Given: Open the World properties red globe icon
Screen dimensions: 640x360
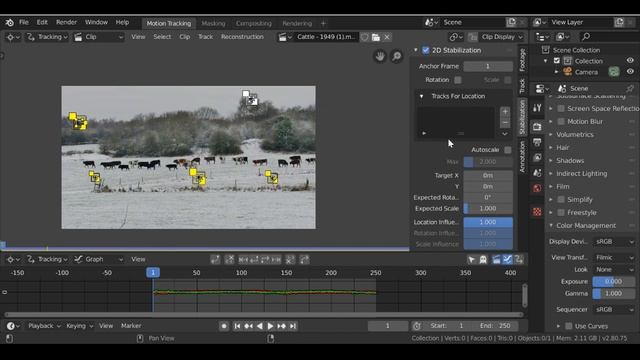Looking at the screenshot, I should 537,188.
